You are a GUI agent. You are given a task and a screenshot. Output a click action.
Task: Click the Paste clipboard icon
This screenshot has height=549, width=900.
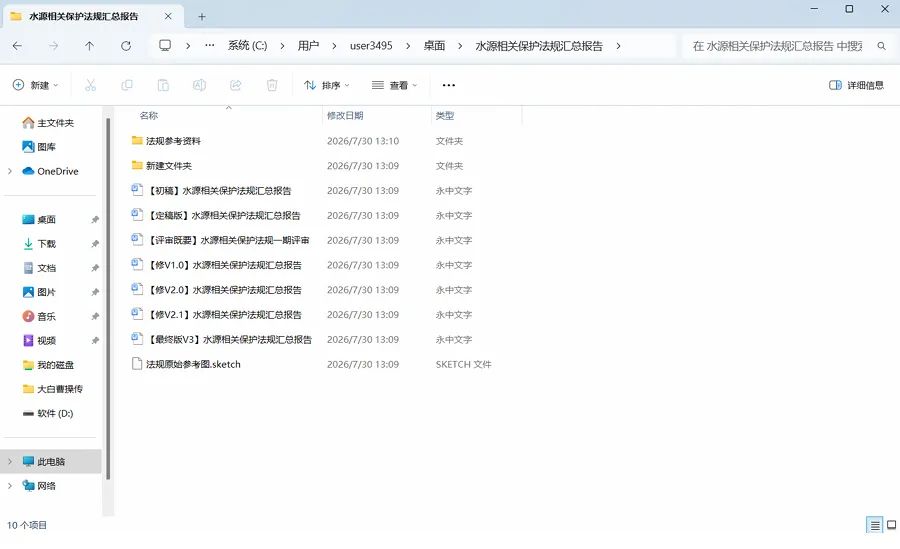point(163,85)
